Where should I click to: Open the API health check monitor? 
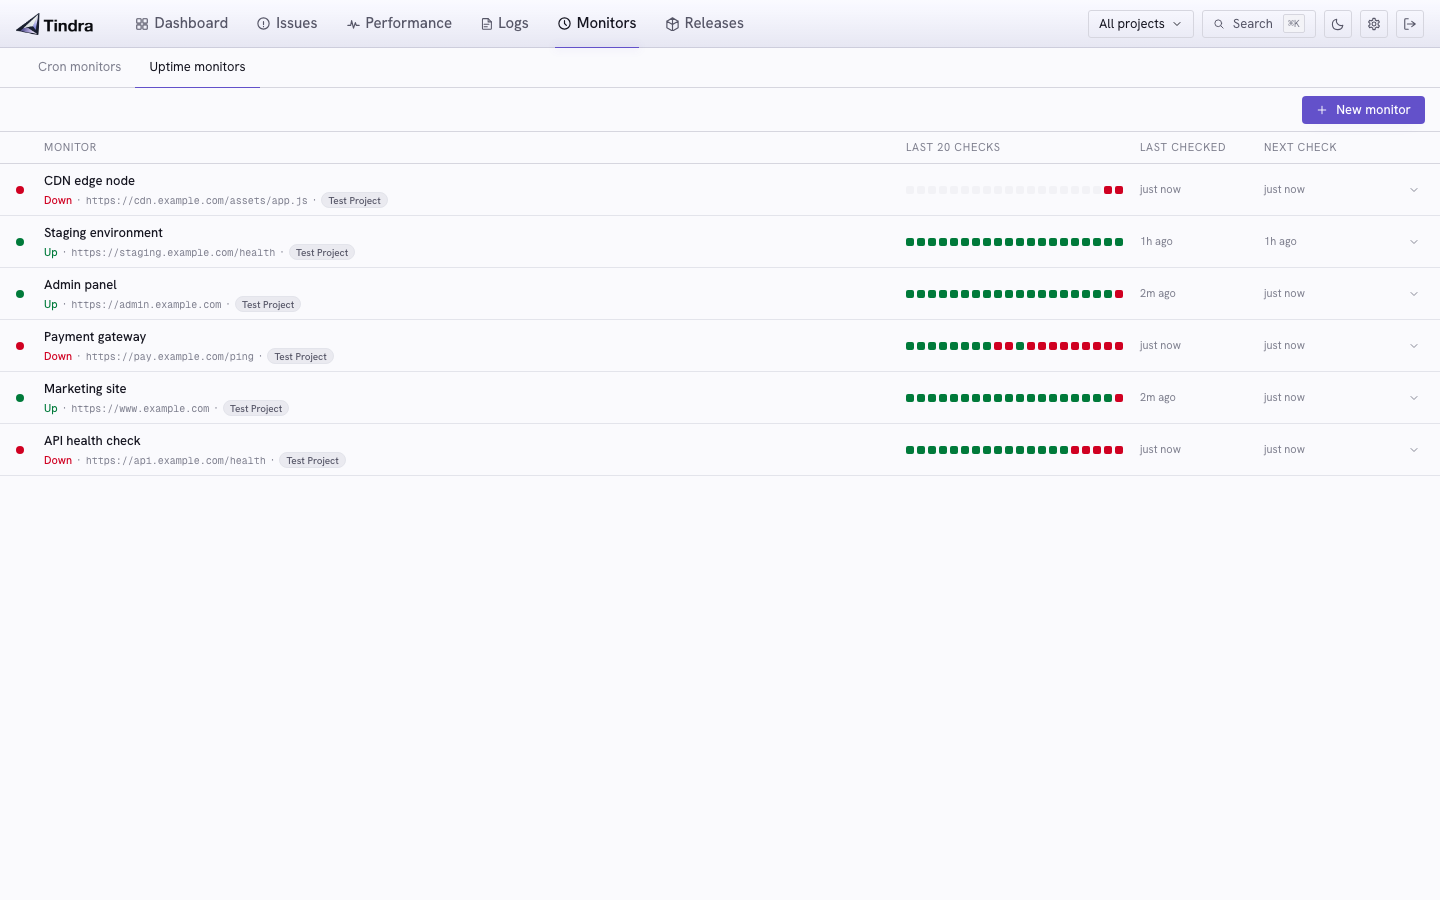(x=92, y=441)
